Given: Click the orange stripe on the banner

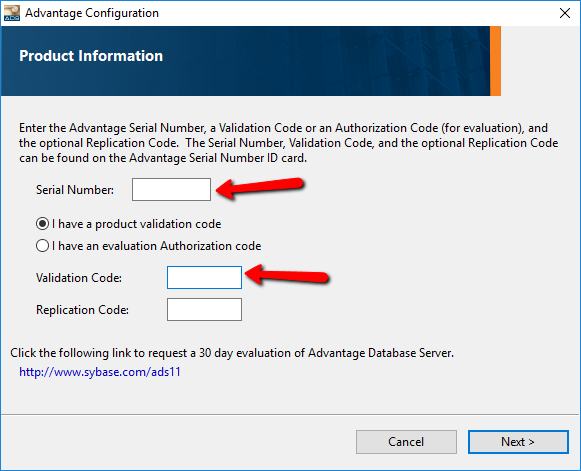Looking at the screenshot, I should (495, 61).
